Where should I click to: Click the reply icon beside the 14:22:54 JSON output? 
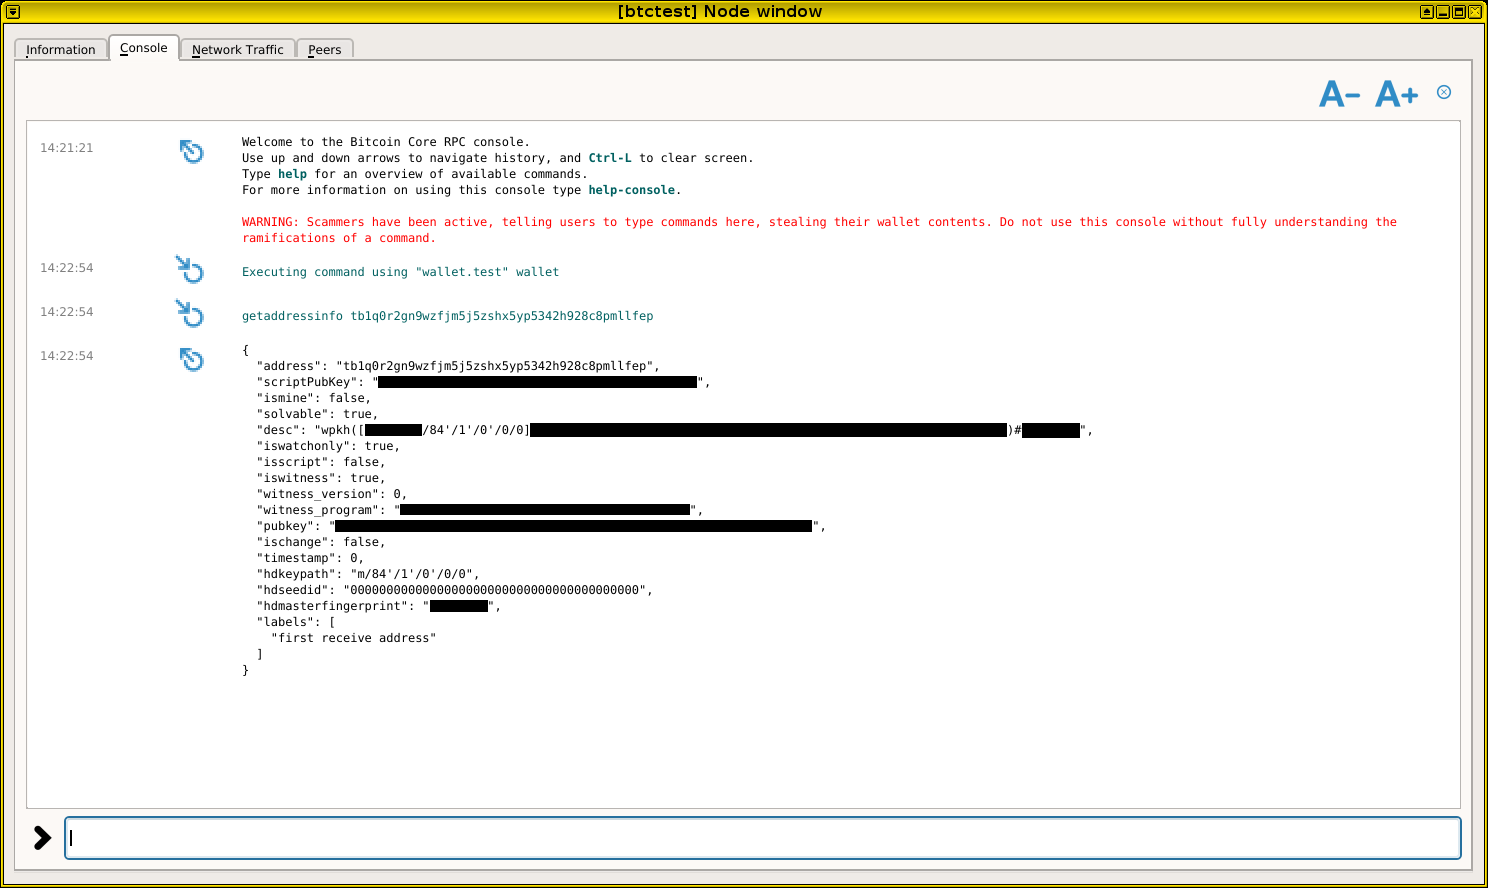coord(191,359)
